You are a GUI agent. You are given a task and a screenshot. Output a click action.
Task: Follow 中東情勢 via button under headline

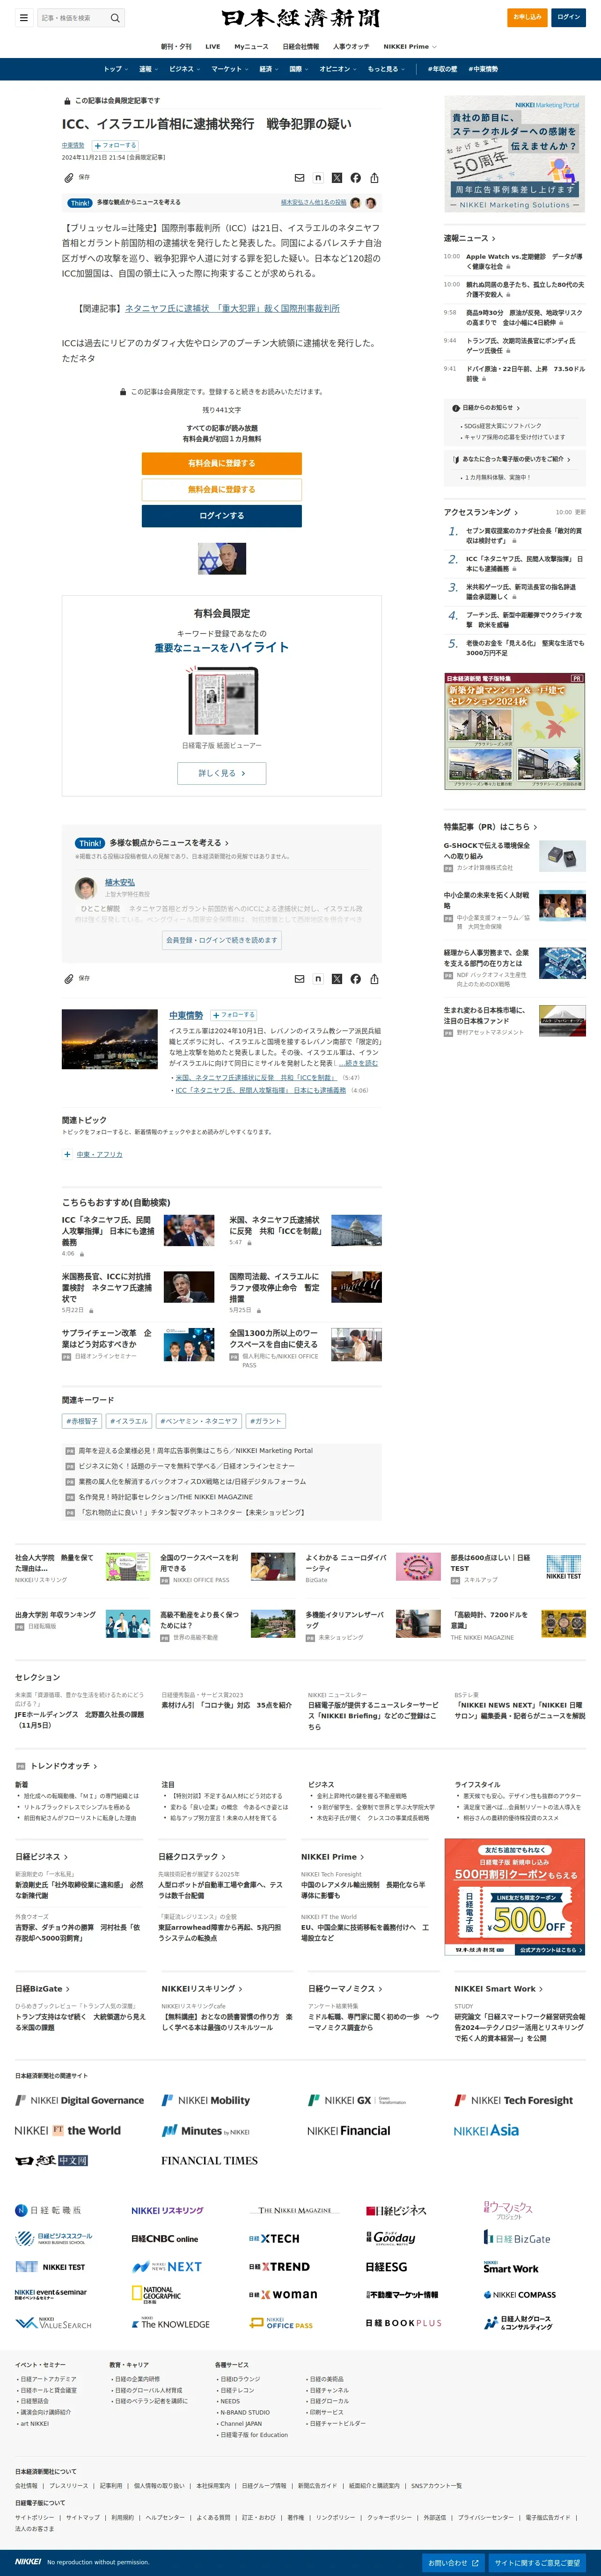[x=115, y=145]
